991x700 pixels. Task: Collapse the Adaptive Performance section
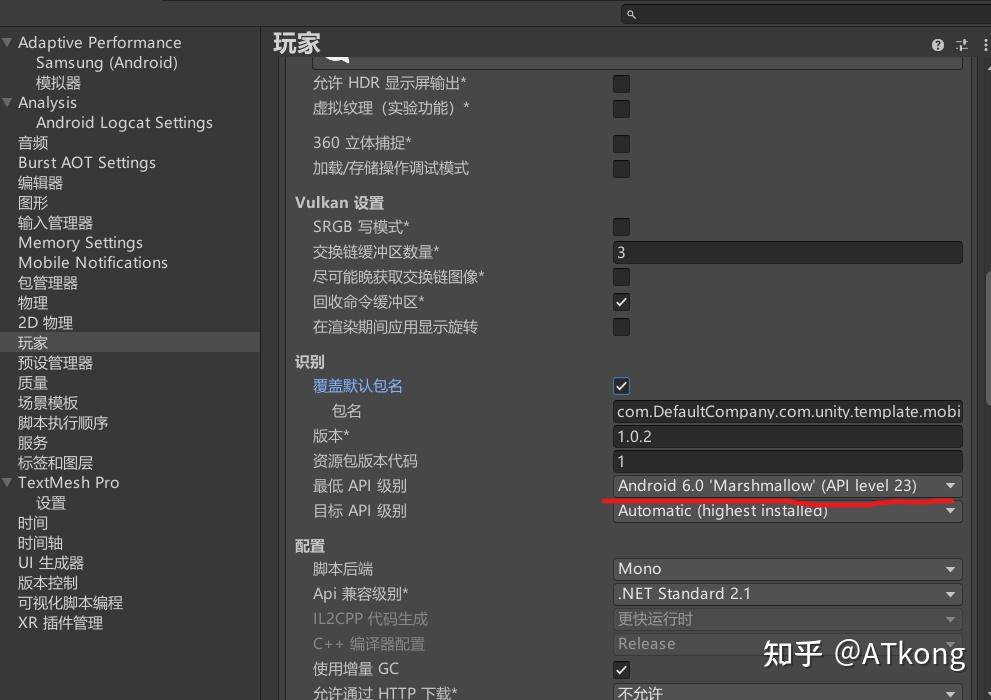click(8, 42)
